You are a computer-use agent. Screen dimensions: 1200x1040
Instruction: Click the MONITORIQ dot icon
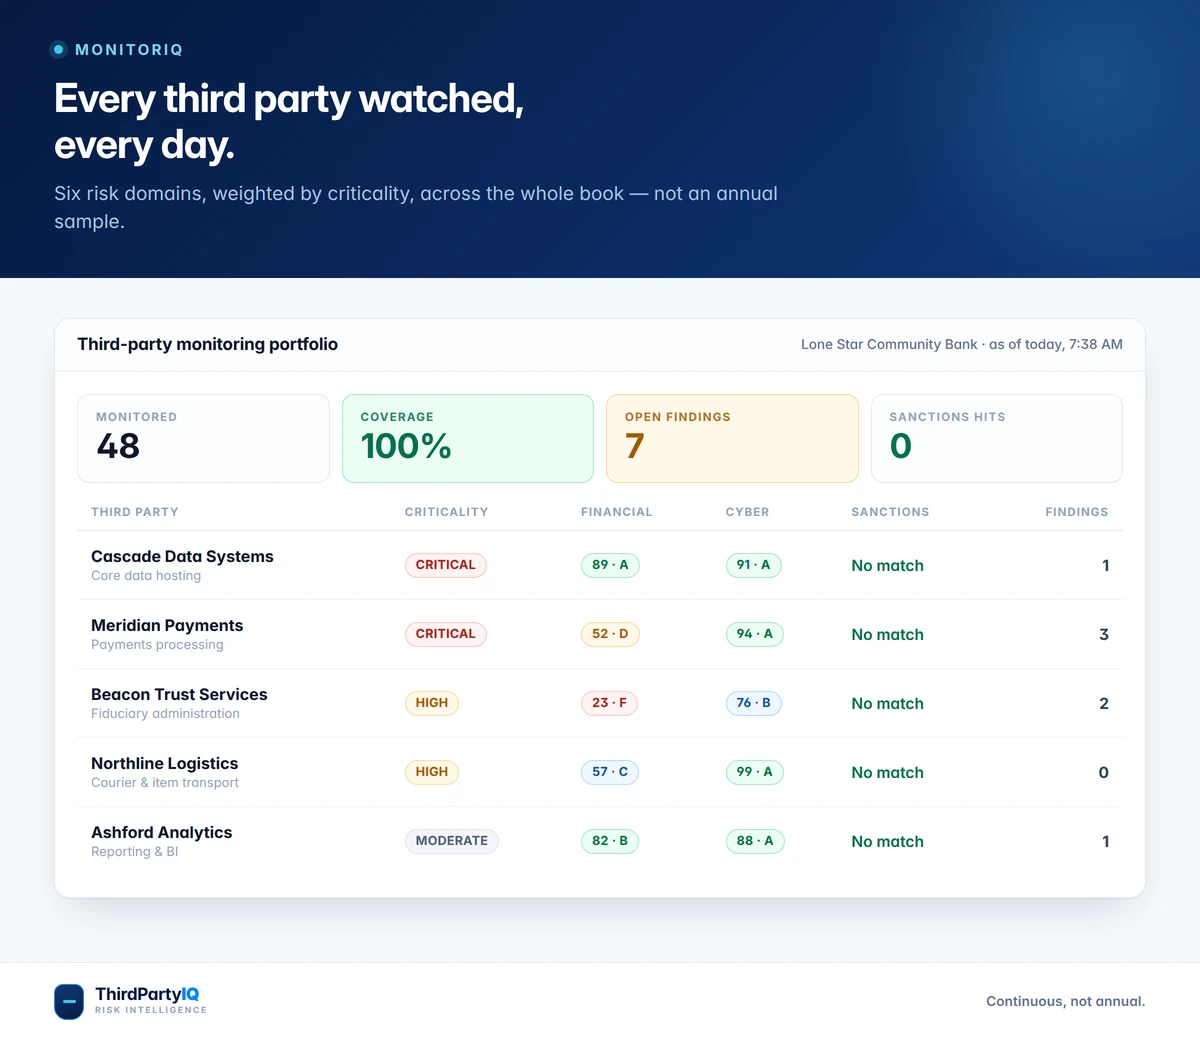click(59, 49)
